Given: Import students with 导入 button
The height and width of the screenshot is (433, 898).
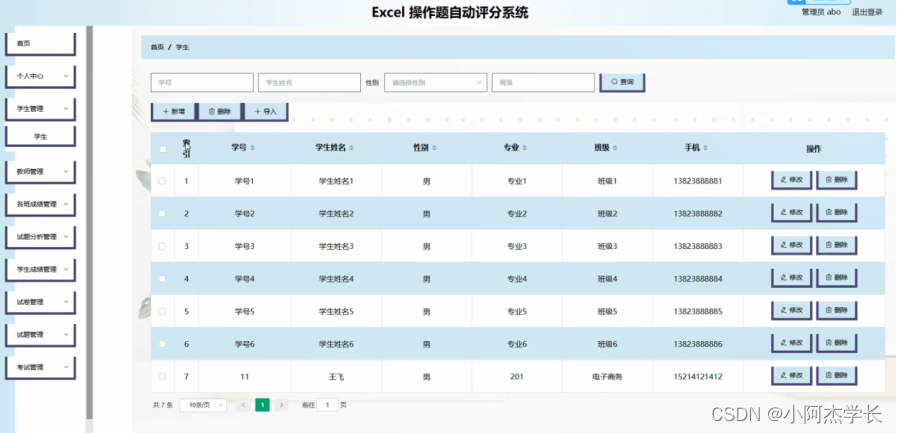Looking at the screenshot, I should 266,112.
